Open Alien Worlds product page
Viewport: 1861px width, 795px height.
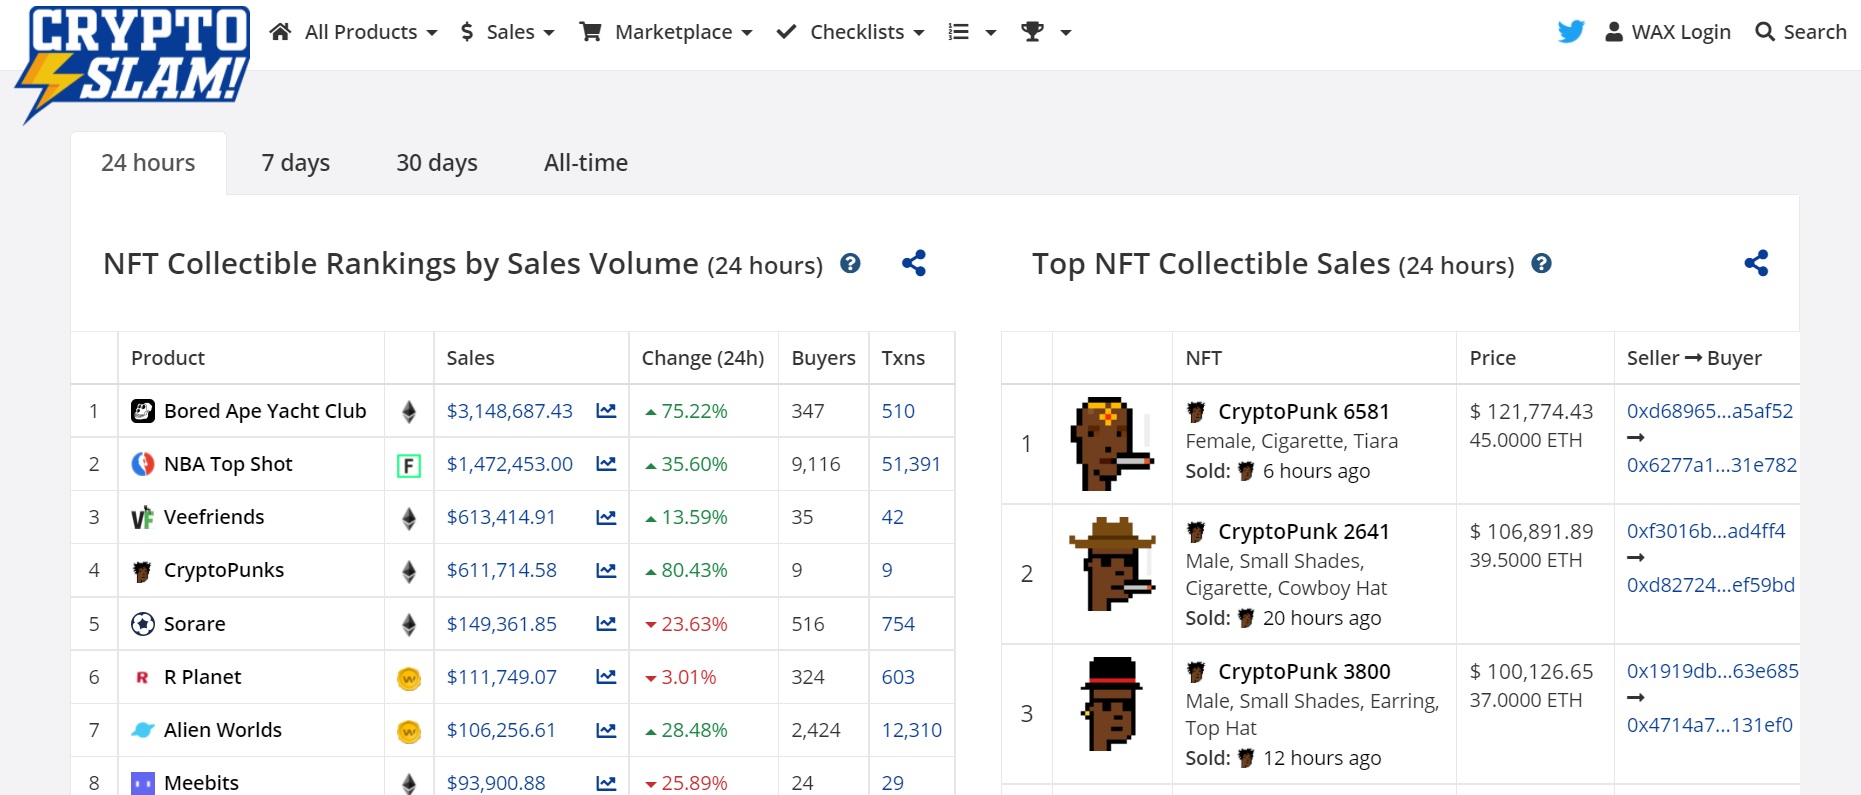(x=223, y=730)
